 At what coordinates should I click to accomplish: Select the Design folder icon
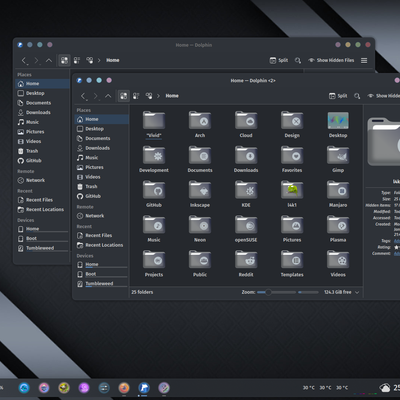pos(292,120)
